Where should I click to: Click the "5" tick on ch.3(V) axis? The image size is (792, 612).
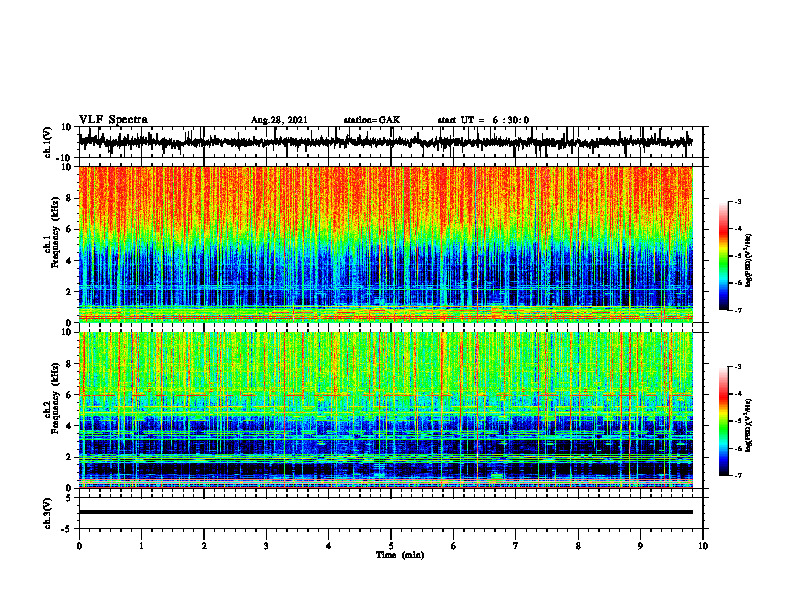point(69,497)
